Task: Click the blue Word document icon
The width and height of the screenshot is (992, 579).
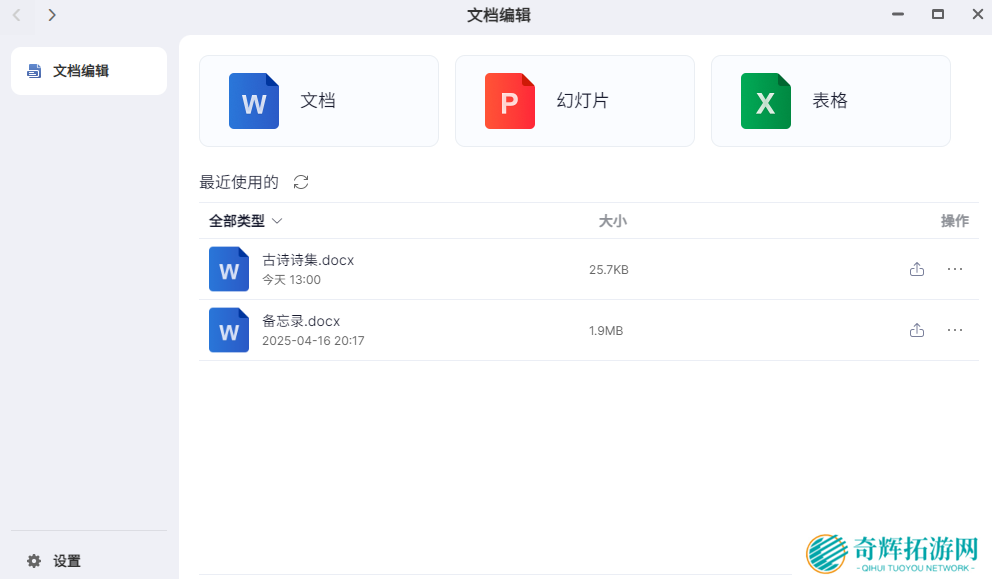Action: coord(254,101)
